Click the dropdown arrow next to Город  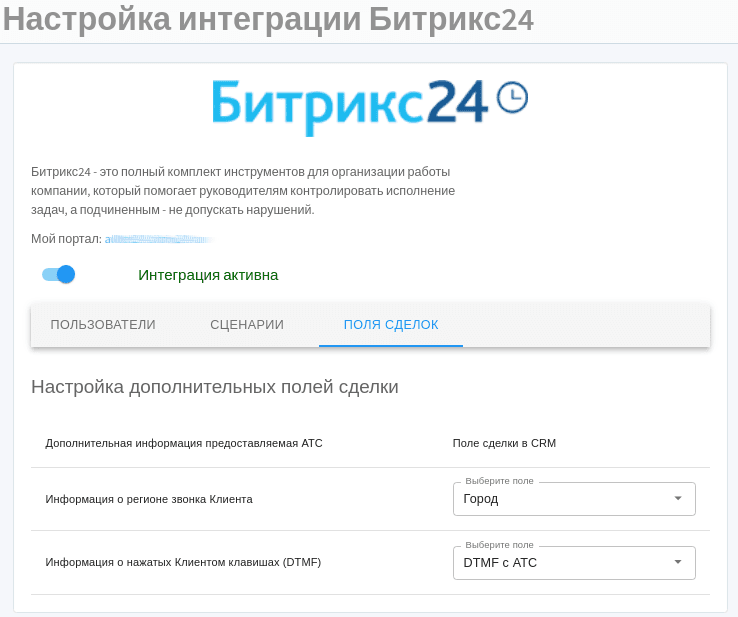(x=678, y=498)
